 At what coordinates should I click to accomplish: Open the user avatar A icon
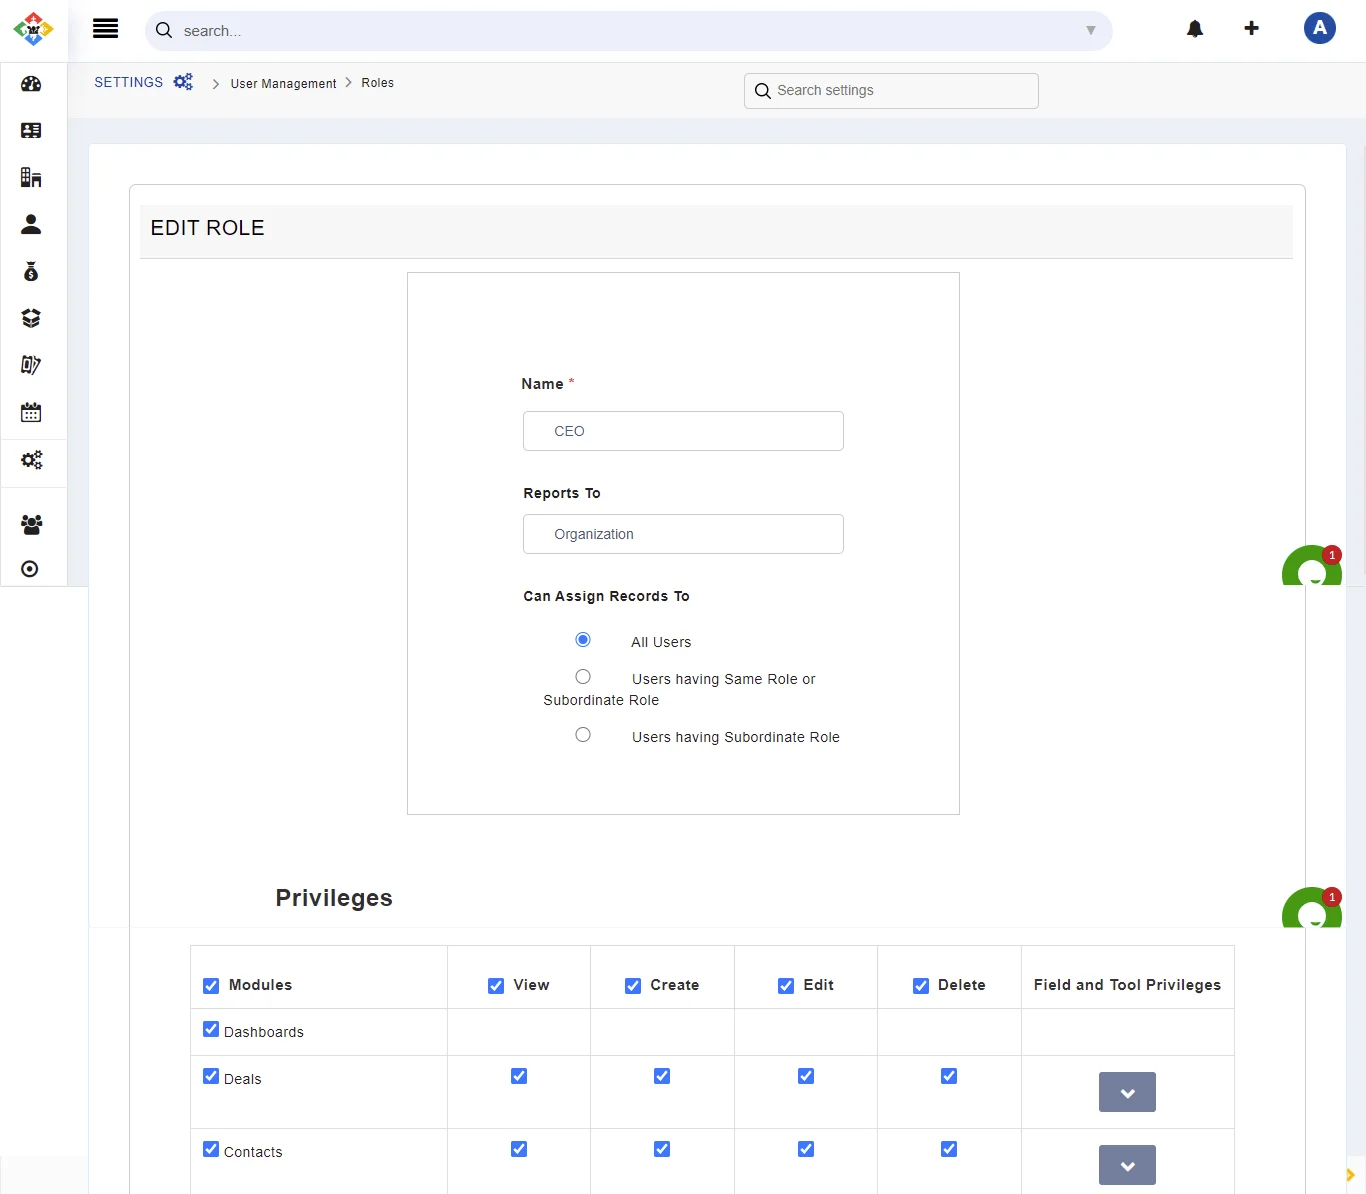[x=1319, y=28]
